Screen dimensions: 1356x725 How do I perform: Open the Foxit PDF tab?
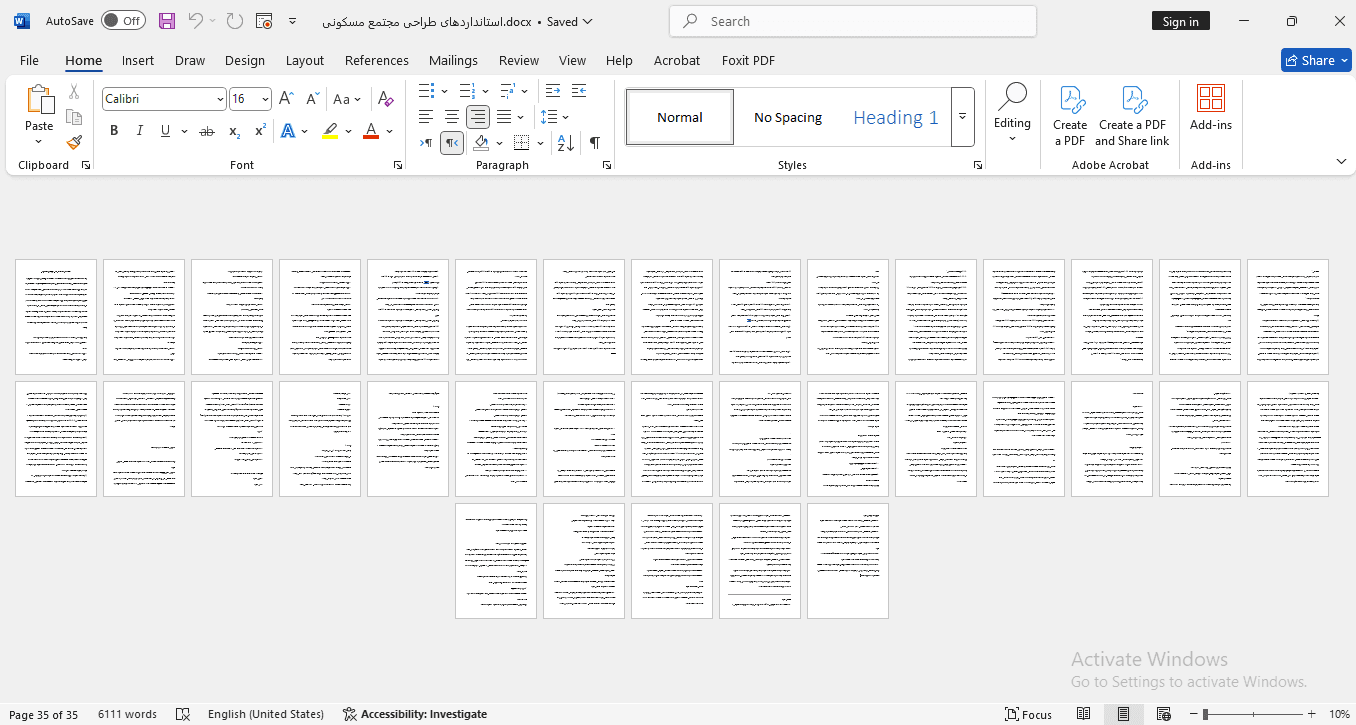point(748,60)
